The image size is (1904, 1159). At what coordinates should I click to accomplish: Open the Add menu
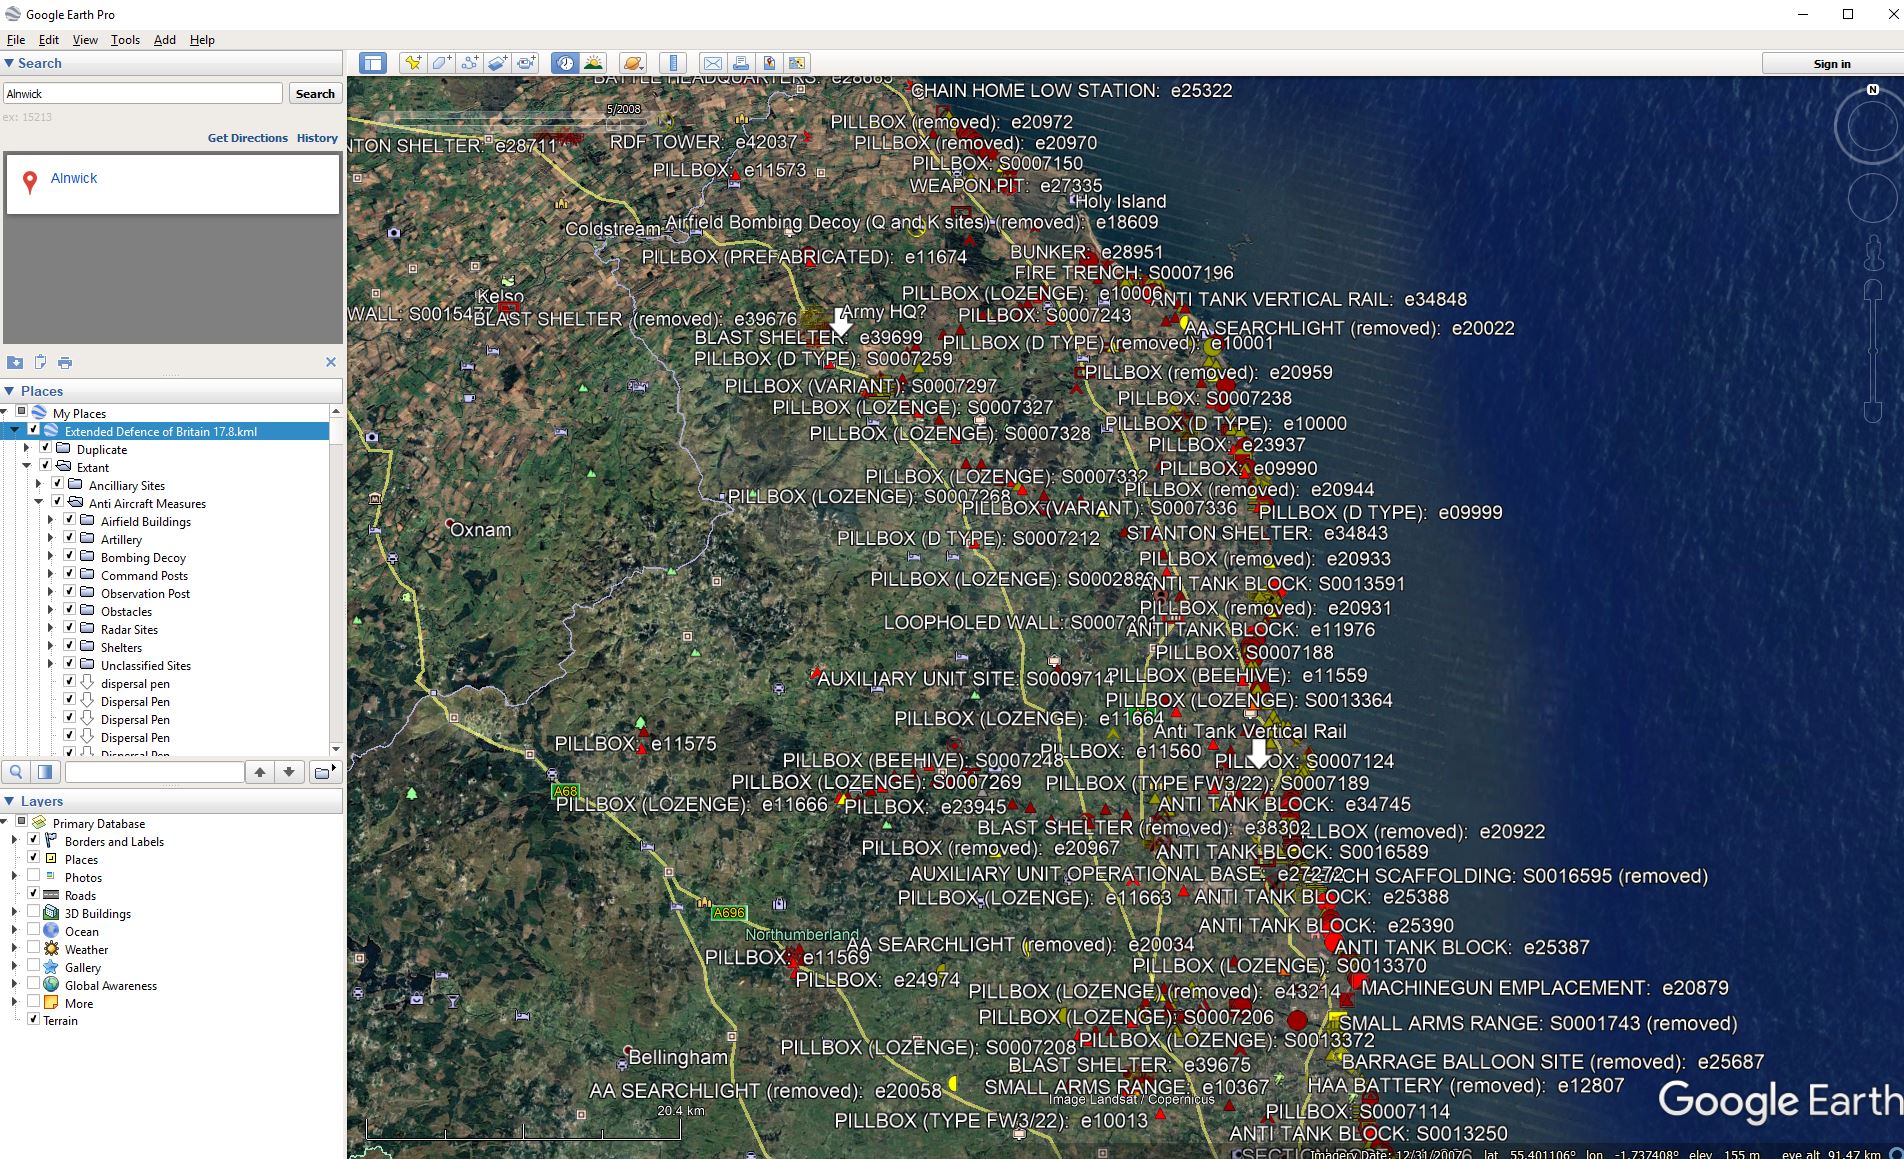tap(164, 40)
